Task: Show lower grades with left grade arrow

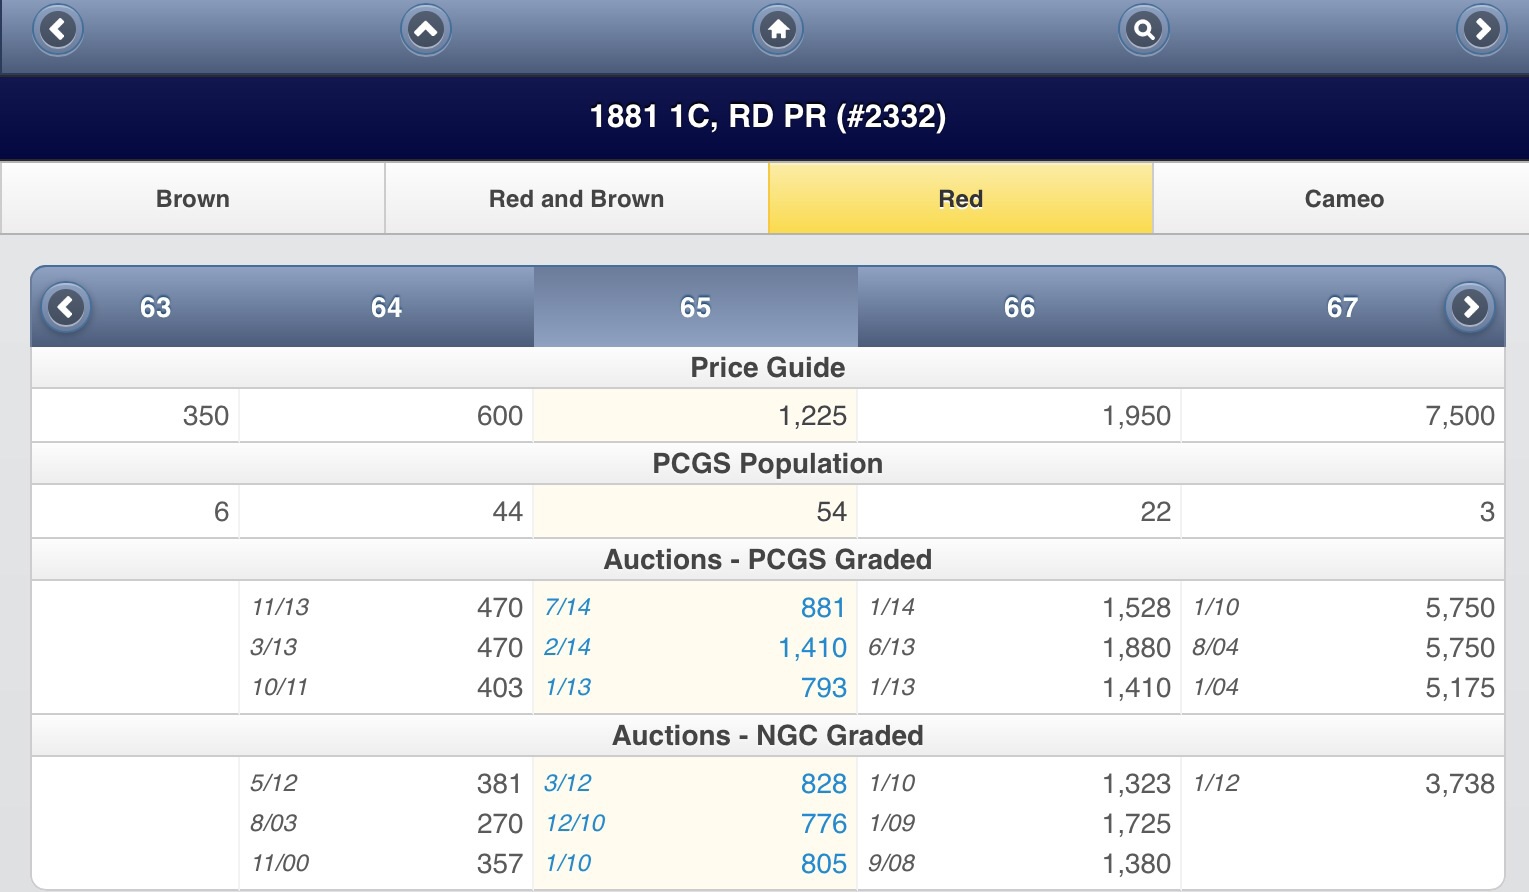Action: pos(66,307)
